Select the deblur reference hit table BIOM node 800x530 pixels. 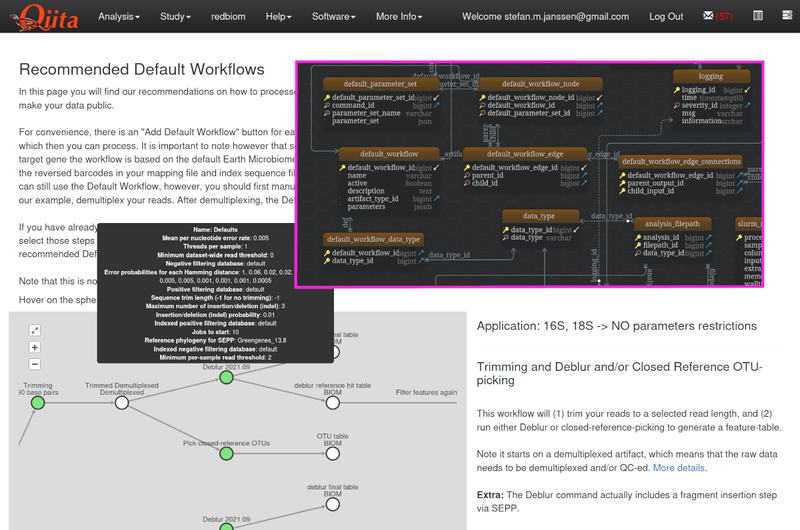point(333,403)
